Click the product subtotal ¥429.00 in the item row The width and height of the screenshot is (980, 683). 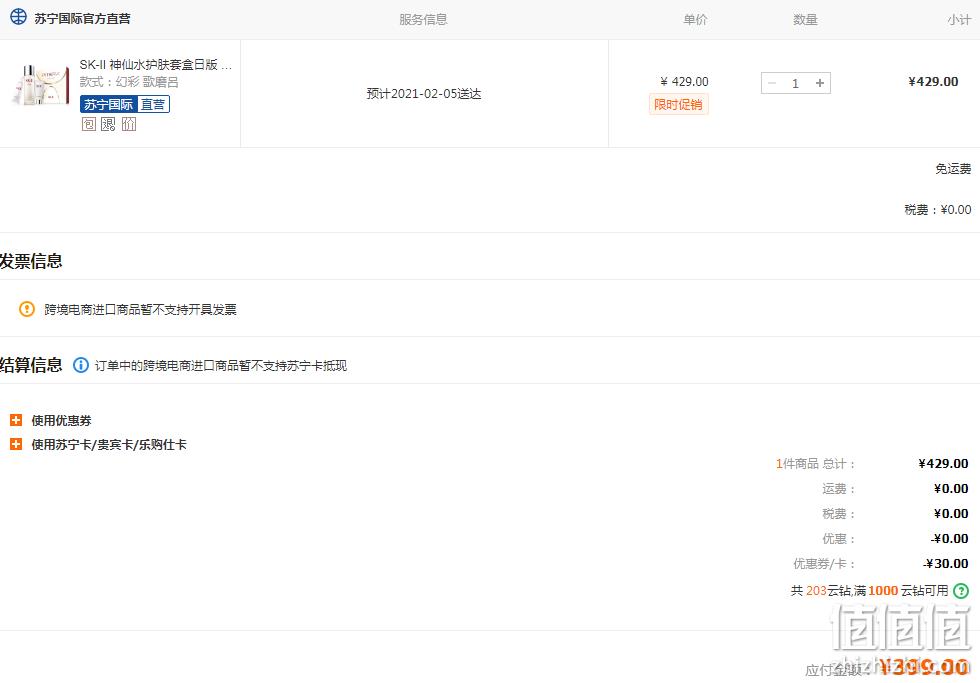click(933, 81)
